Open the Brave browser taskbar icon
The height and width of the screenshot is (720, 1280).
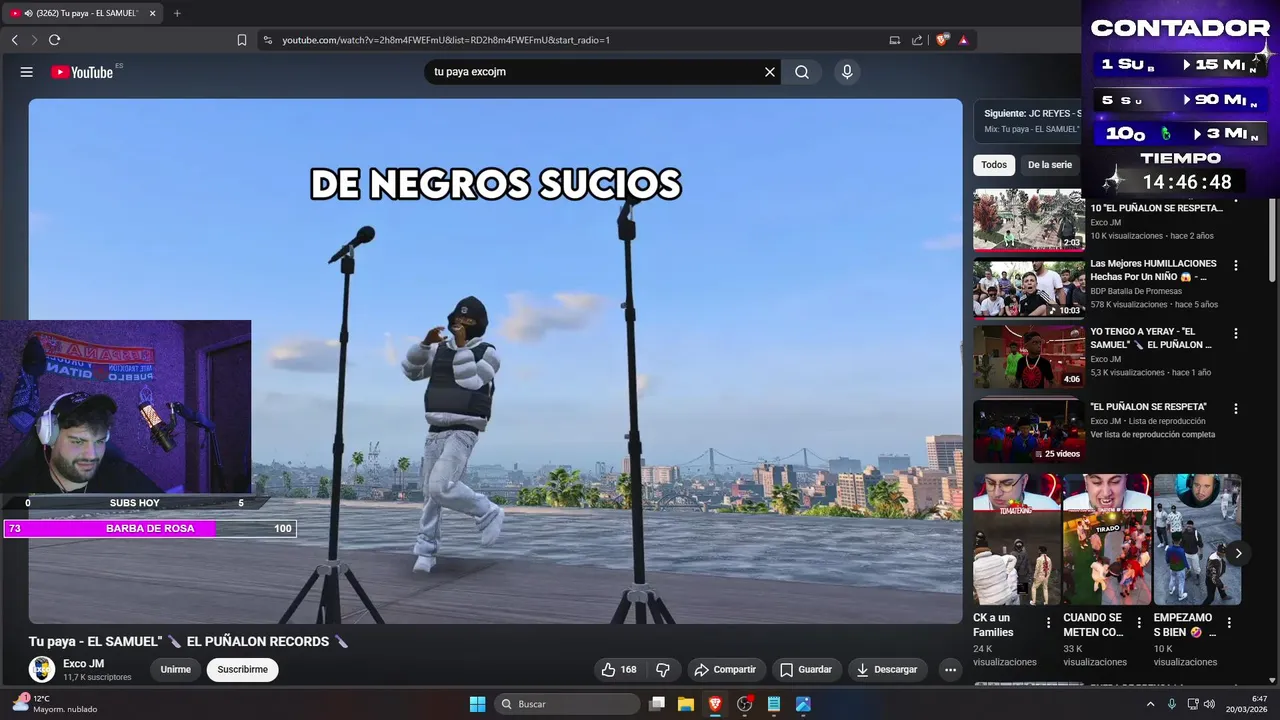[x=715, y=704]
